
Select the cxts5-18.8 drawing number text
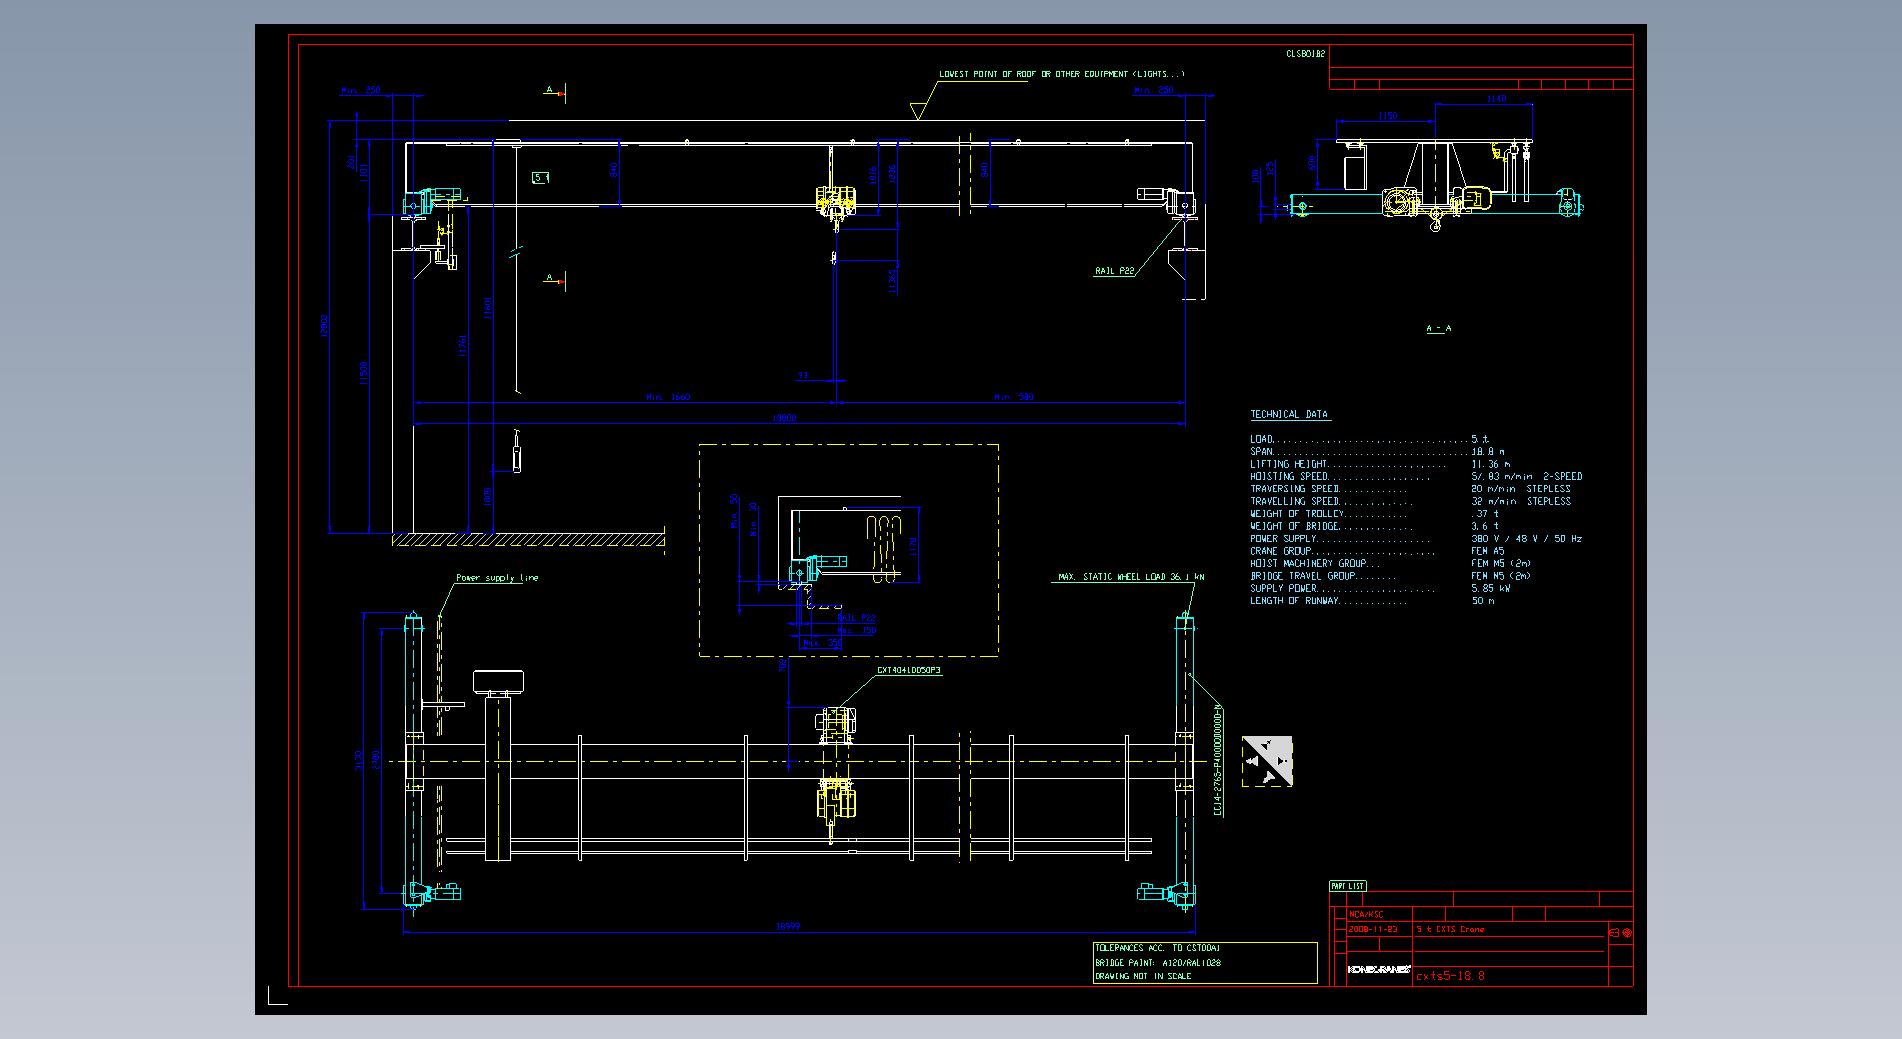coord(1450,976)
